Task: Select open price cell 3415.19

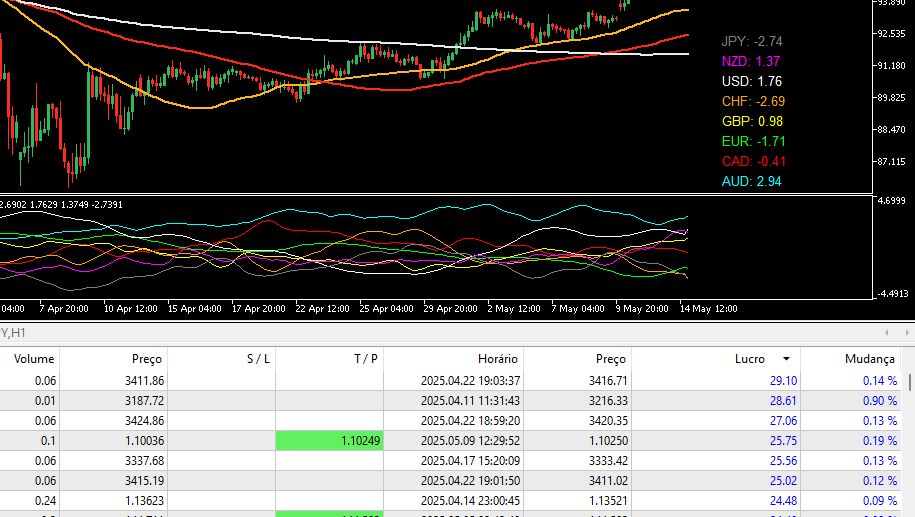Action: click(x=144, y=481)
